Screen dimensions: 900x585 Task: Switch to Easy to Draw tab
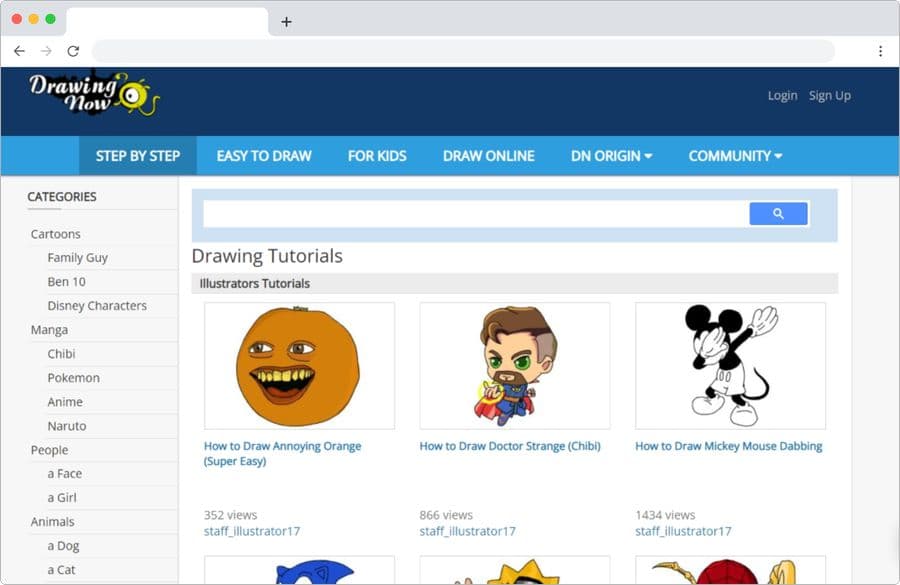point(264,156)
